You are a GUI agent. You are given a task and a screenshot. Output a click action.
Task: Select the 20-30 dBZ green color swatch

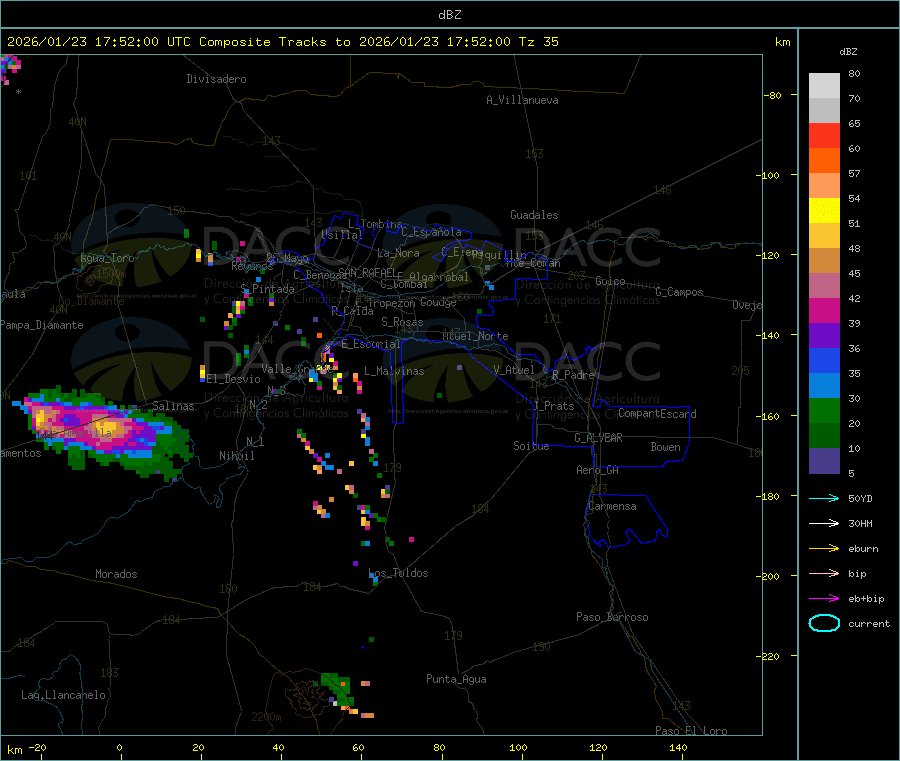[x=824, y=410]
